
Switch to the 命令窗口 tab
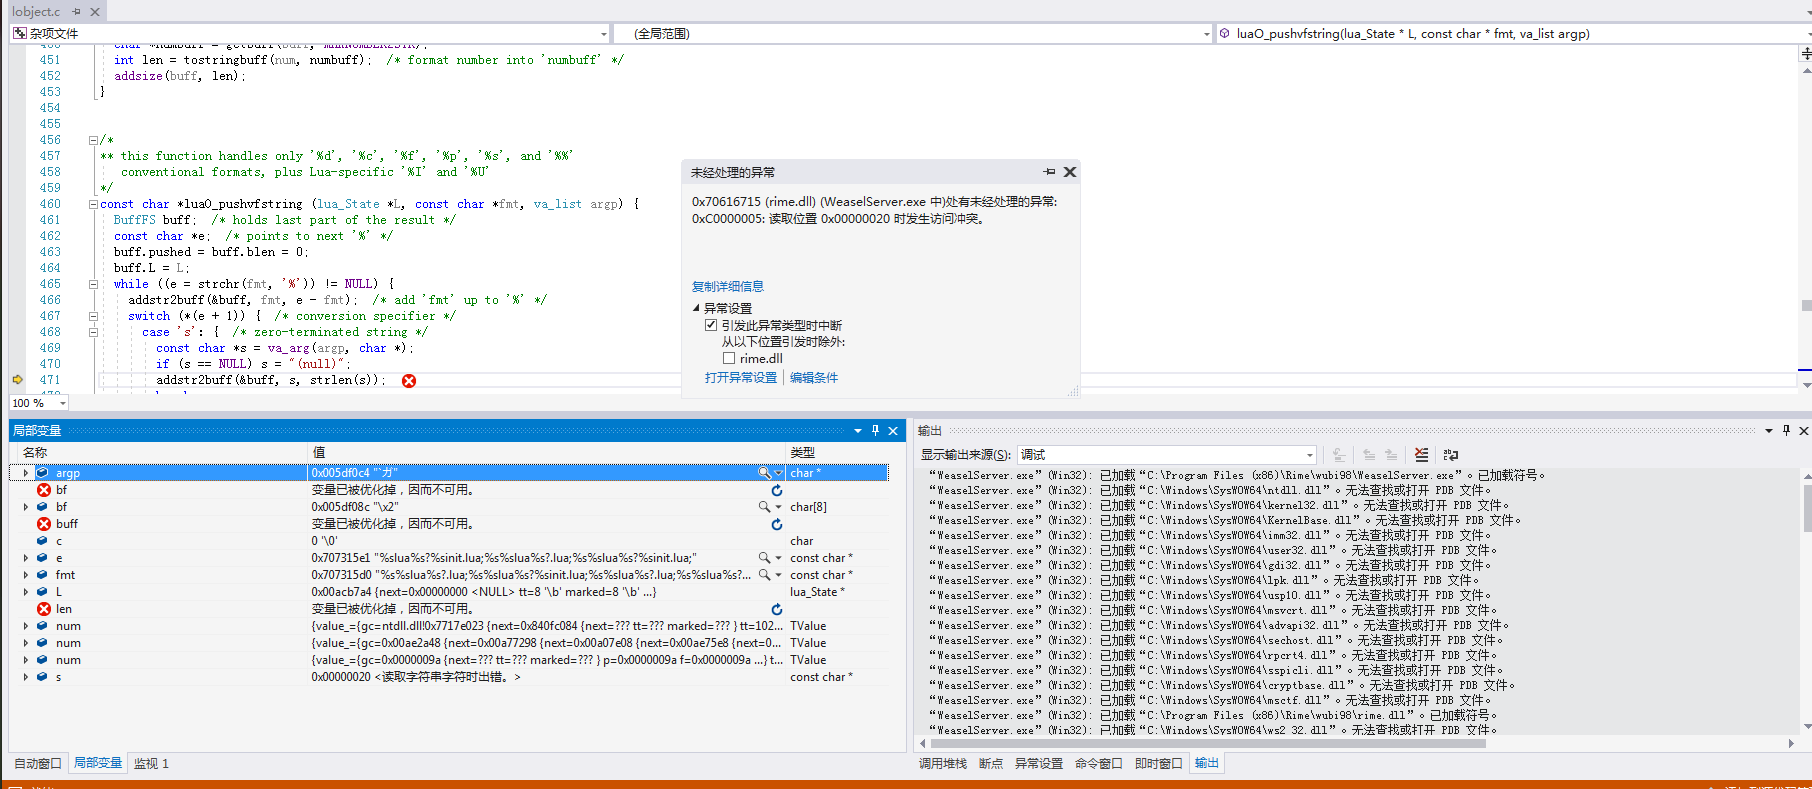[x=1099, y=763]
